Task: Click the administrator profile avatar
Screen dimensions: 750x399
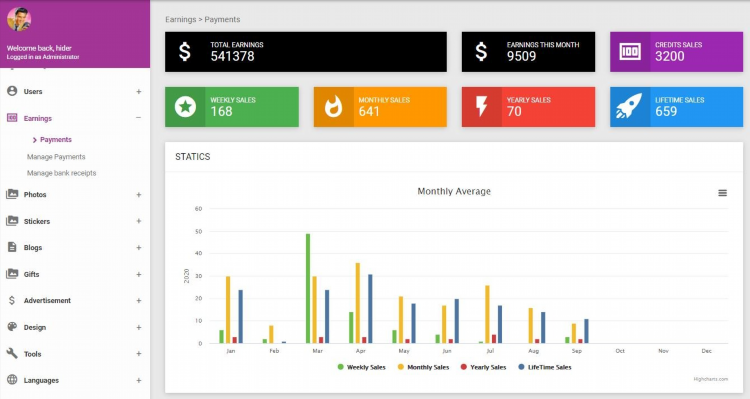Action: tap(19, 19)
